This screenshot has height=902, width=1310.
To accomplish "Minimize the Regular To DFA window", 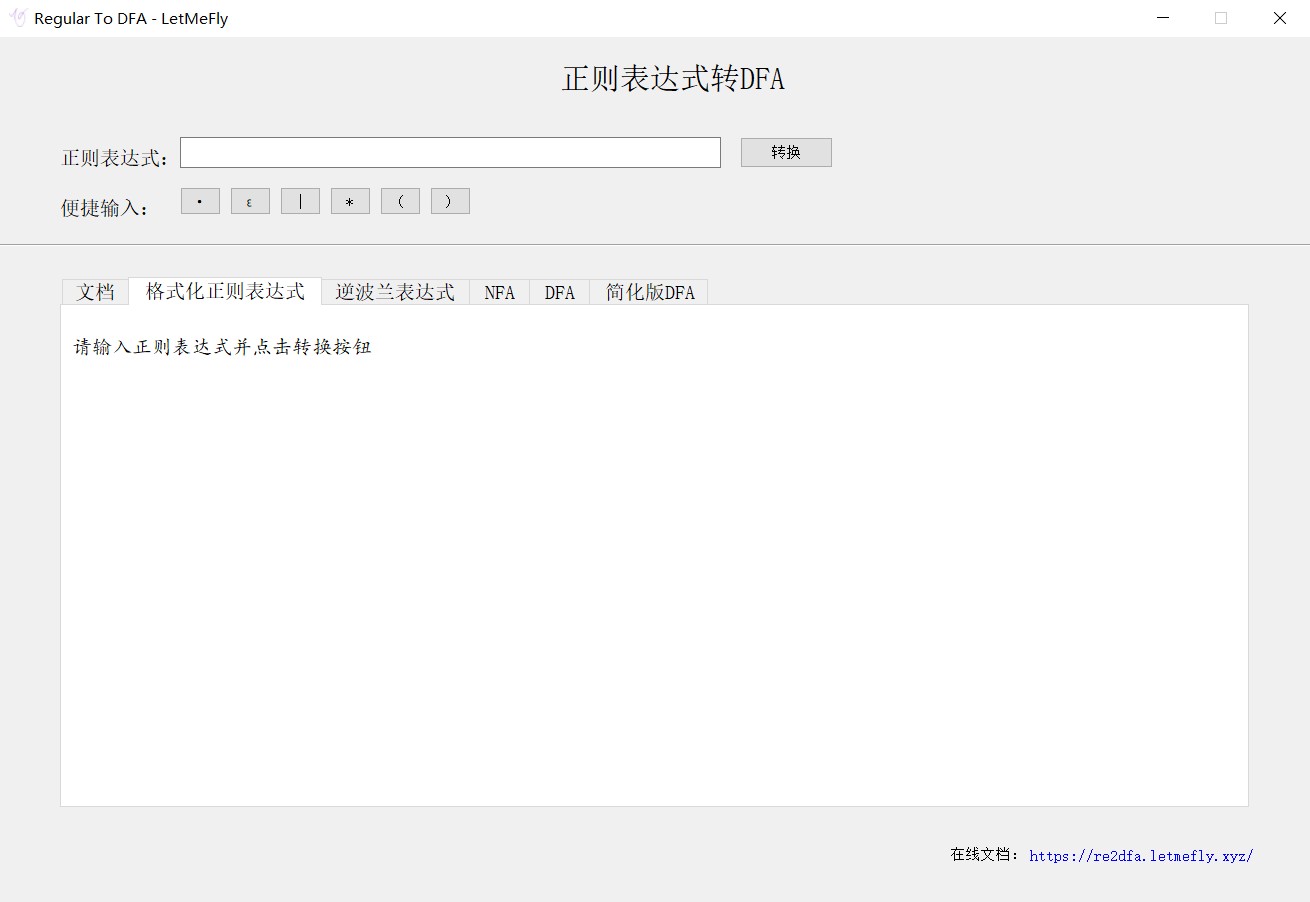I will (1162, 18).
